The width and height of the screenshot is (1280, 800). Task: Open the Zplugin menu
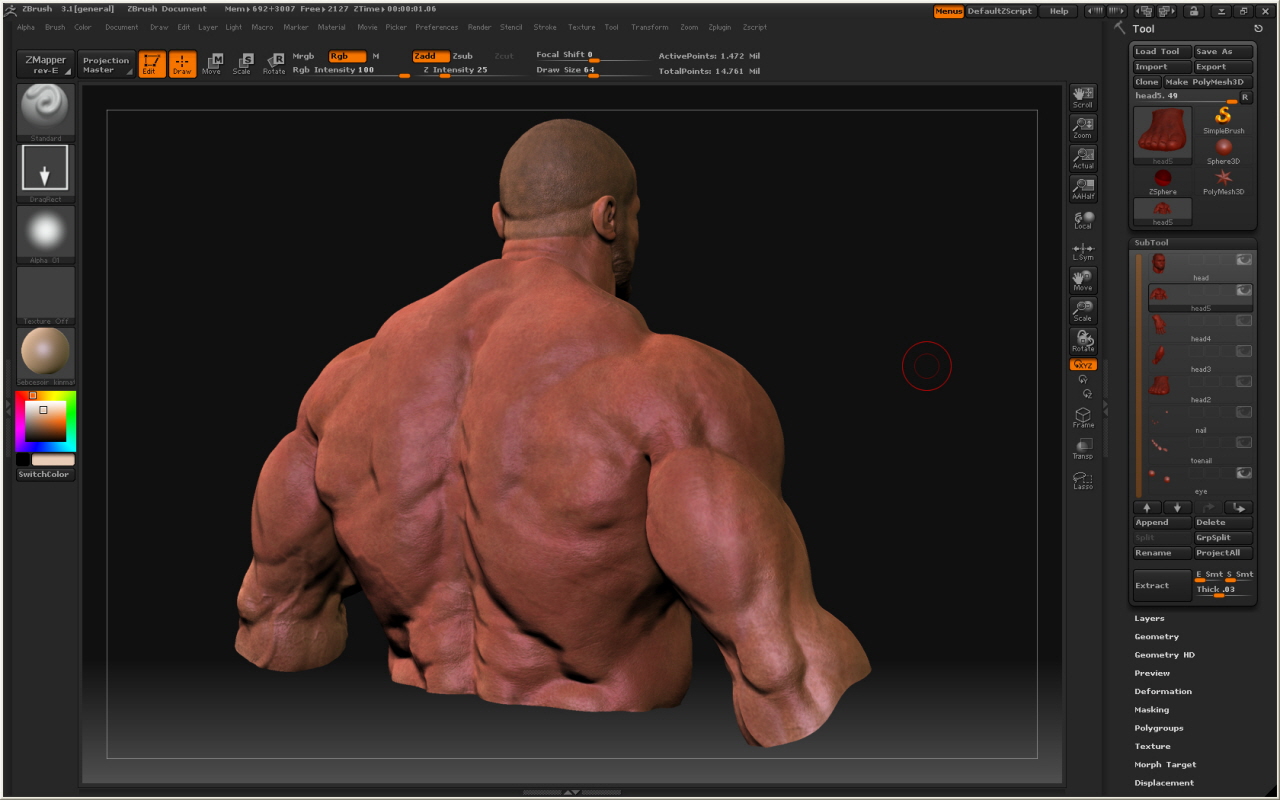(719, 28)
